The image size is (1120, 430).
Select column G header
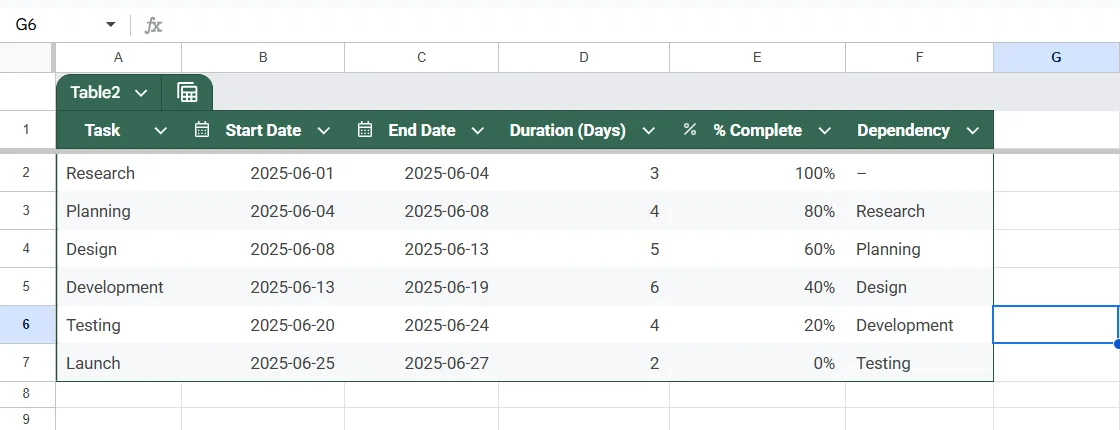pyautogui.click(x=1056, y=58)
